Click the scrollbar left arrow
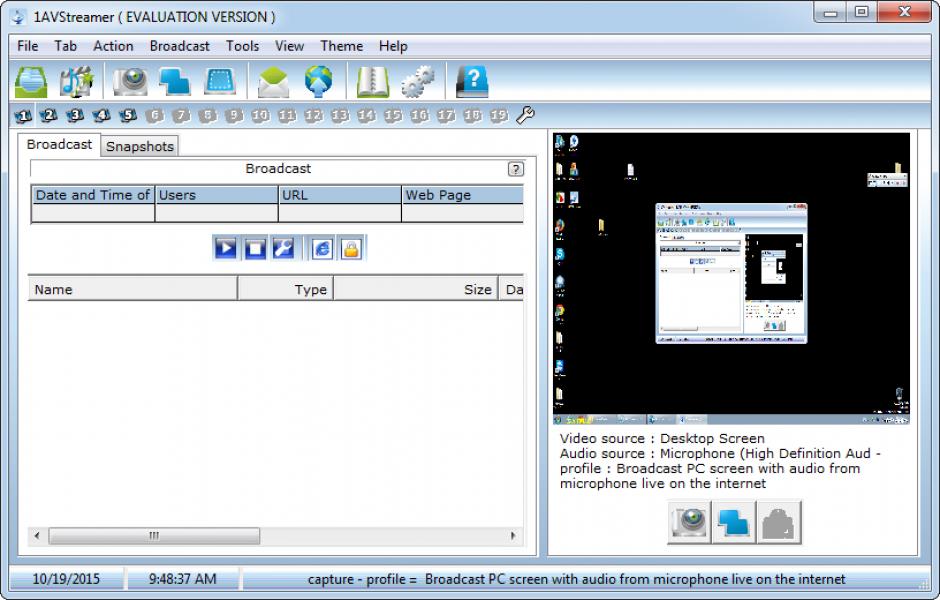The image size is (940, 600). (37, 536)
